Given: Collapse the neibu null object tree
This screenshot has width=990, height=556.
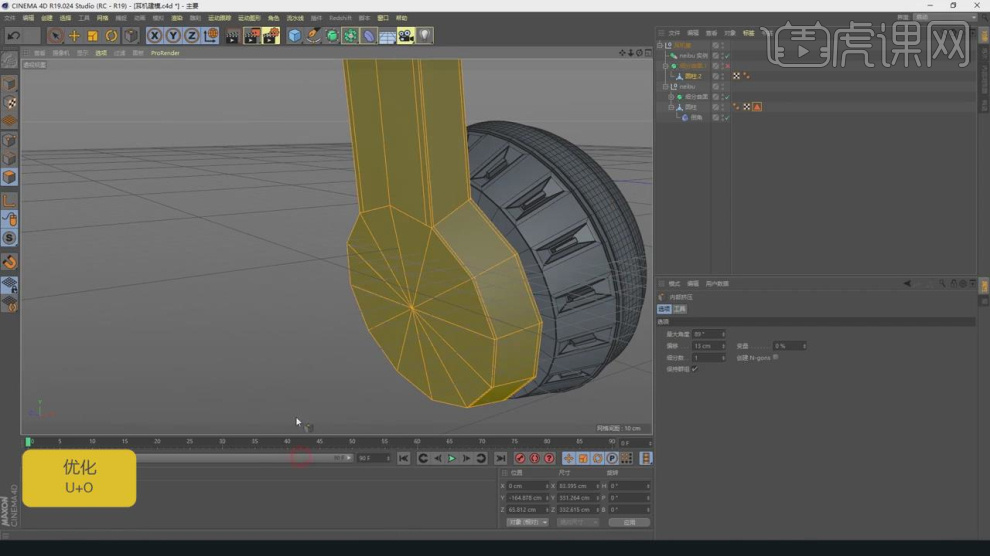Looking at the screenshot, I should click(x=666, y=87).
